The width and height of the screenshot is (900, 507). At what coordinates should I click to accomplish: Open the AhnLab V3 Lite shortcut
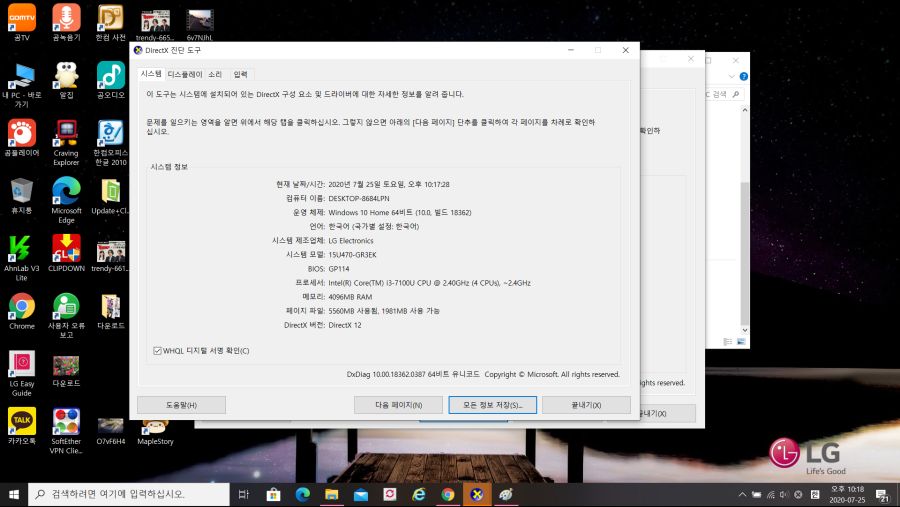(22, 257)
